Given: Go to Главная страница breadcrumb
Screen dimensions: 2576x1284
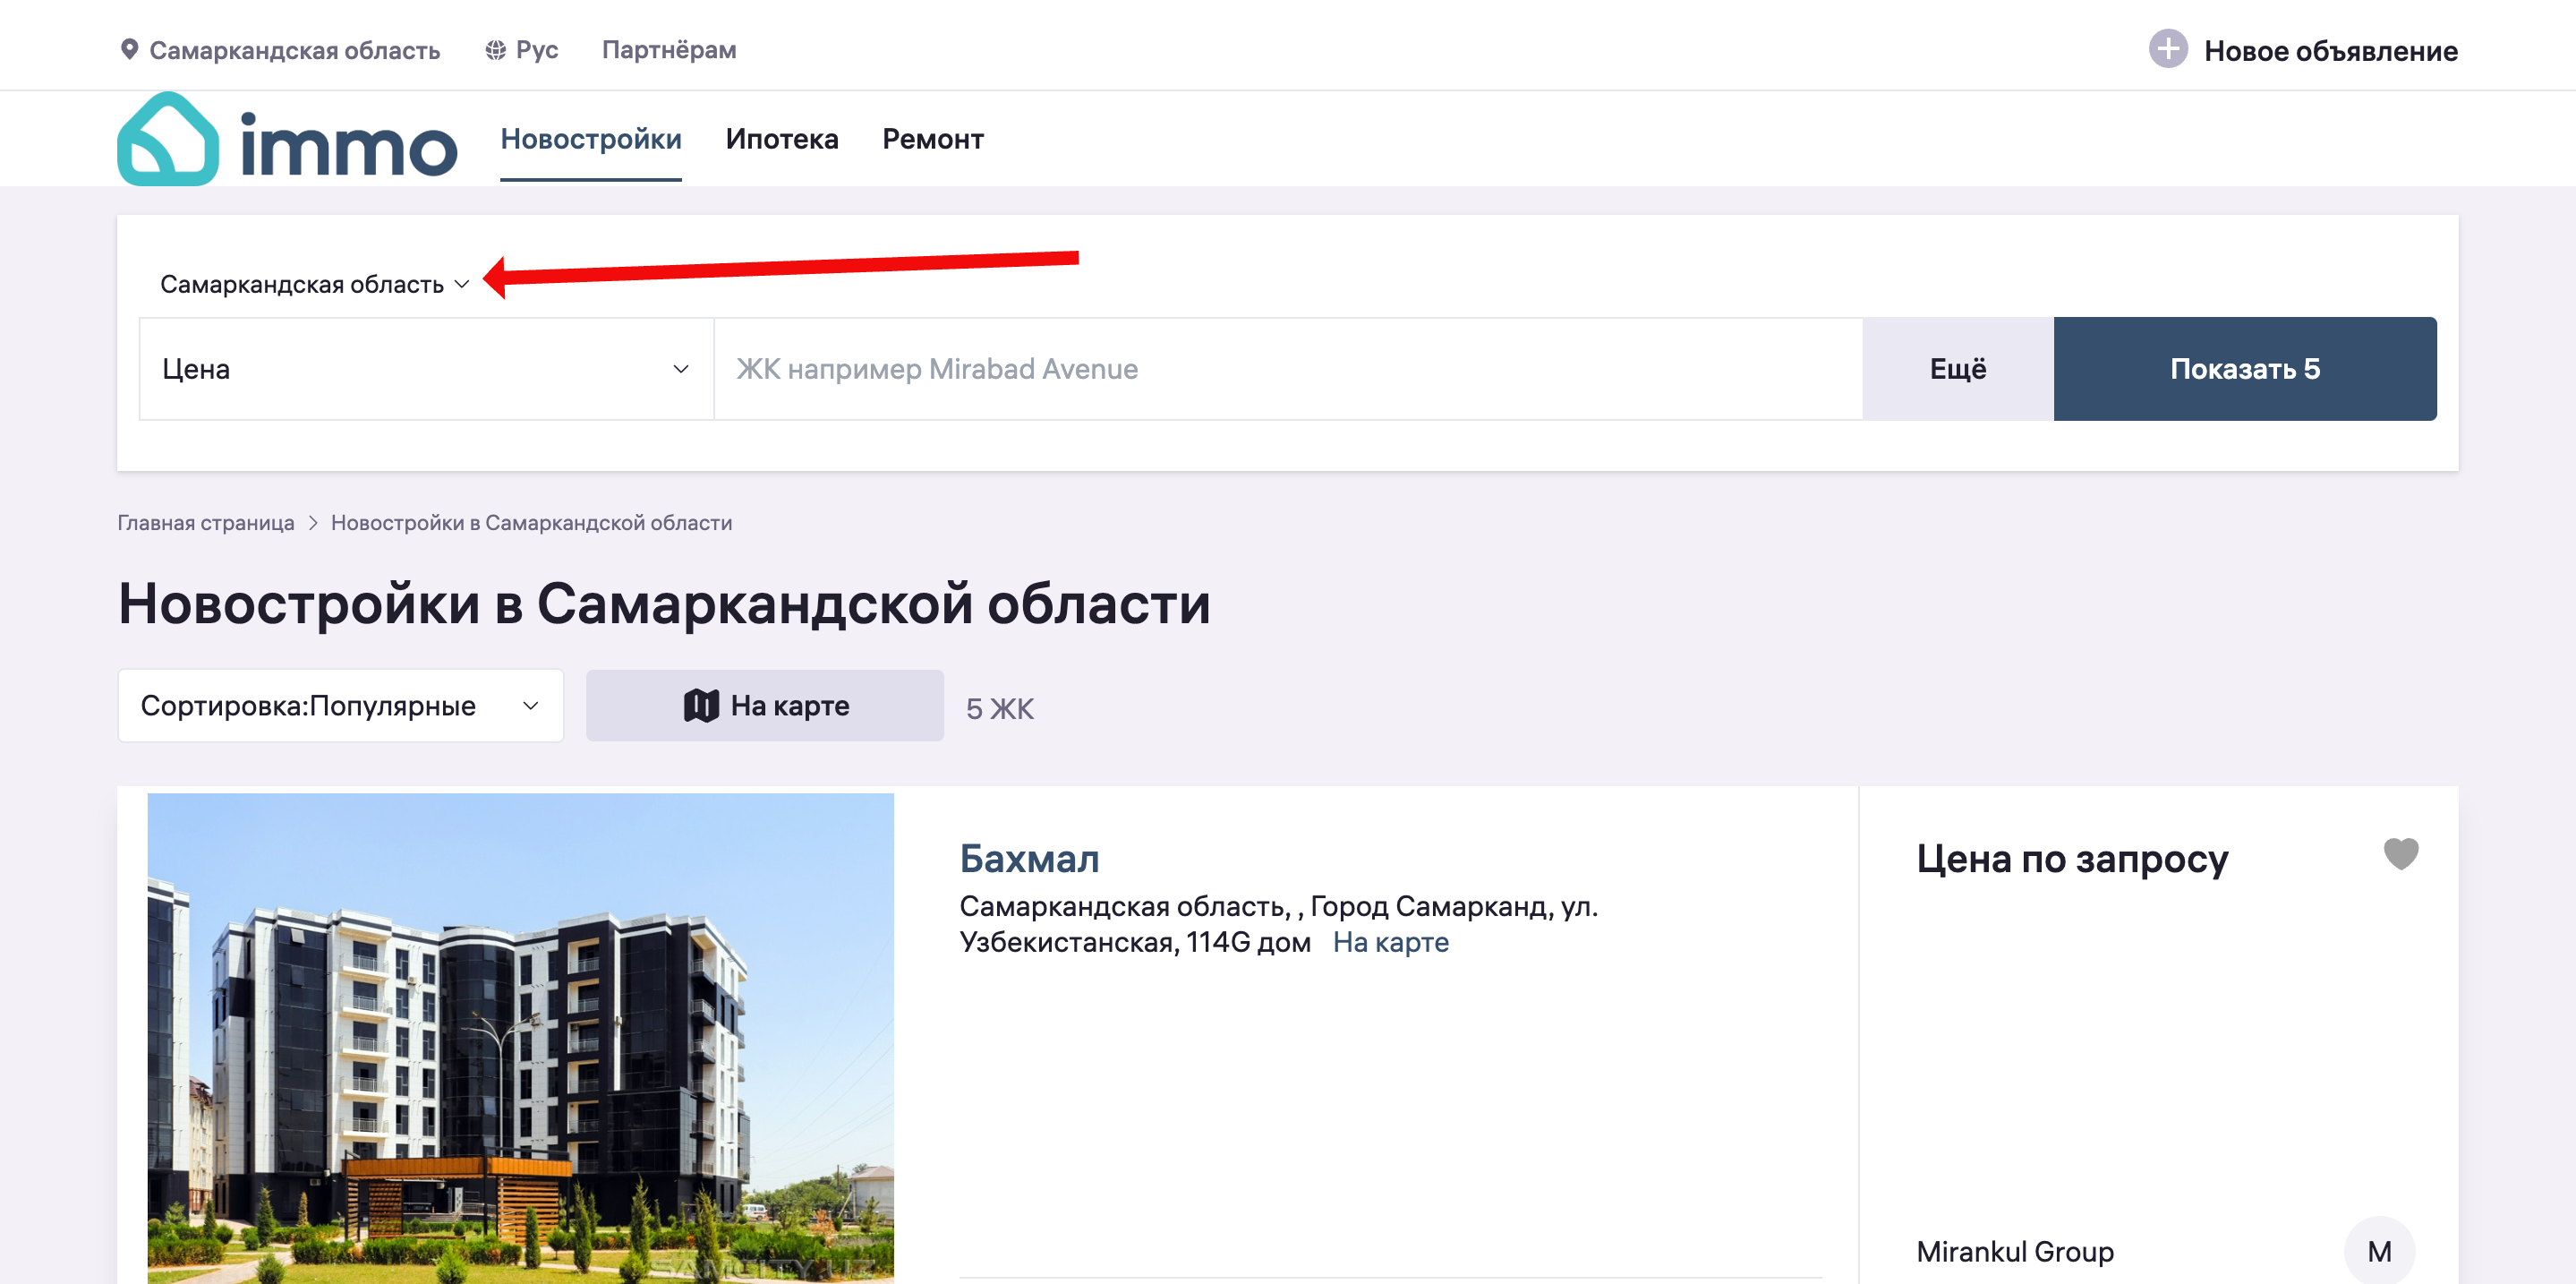Looking at the screenshot, I should [x=206, y=523].
